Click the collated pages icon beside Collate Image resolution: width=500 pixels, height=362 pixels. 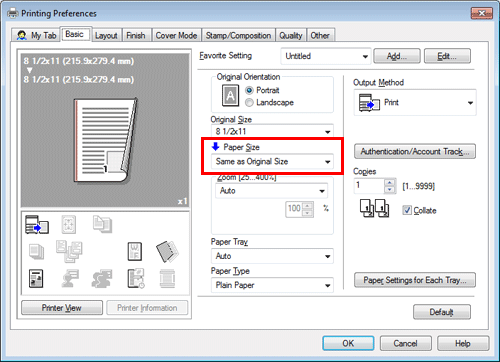click(374, 208)
